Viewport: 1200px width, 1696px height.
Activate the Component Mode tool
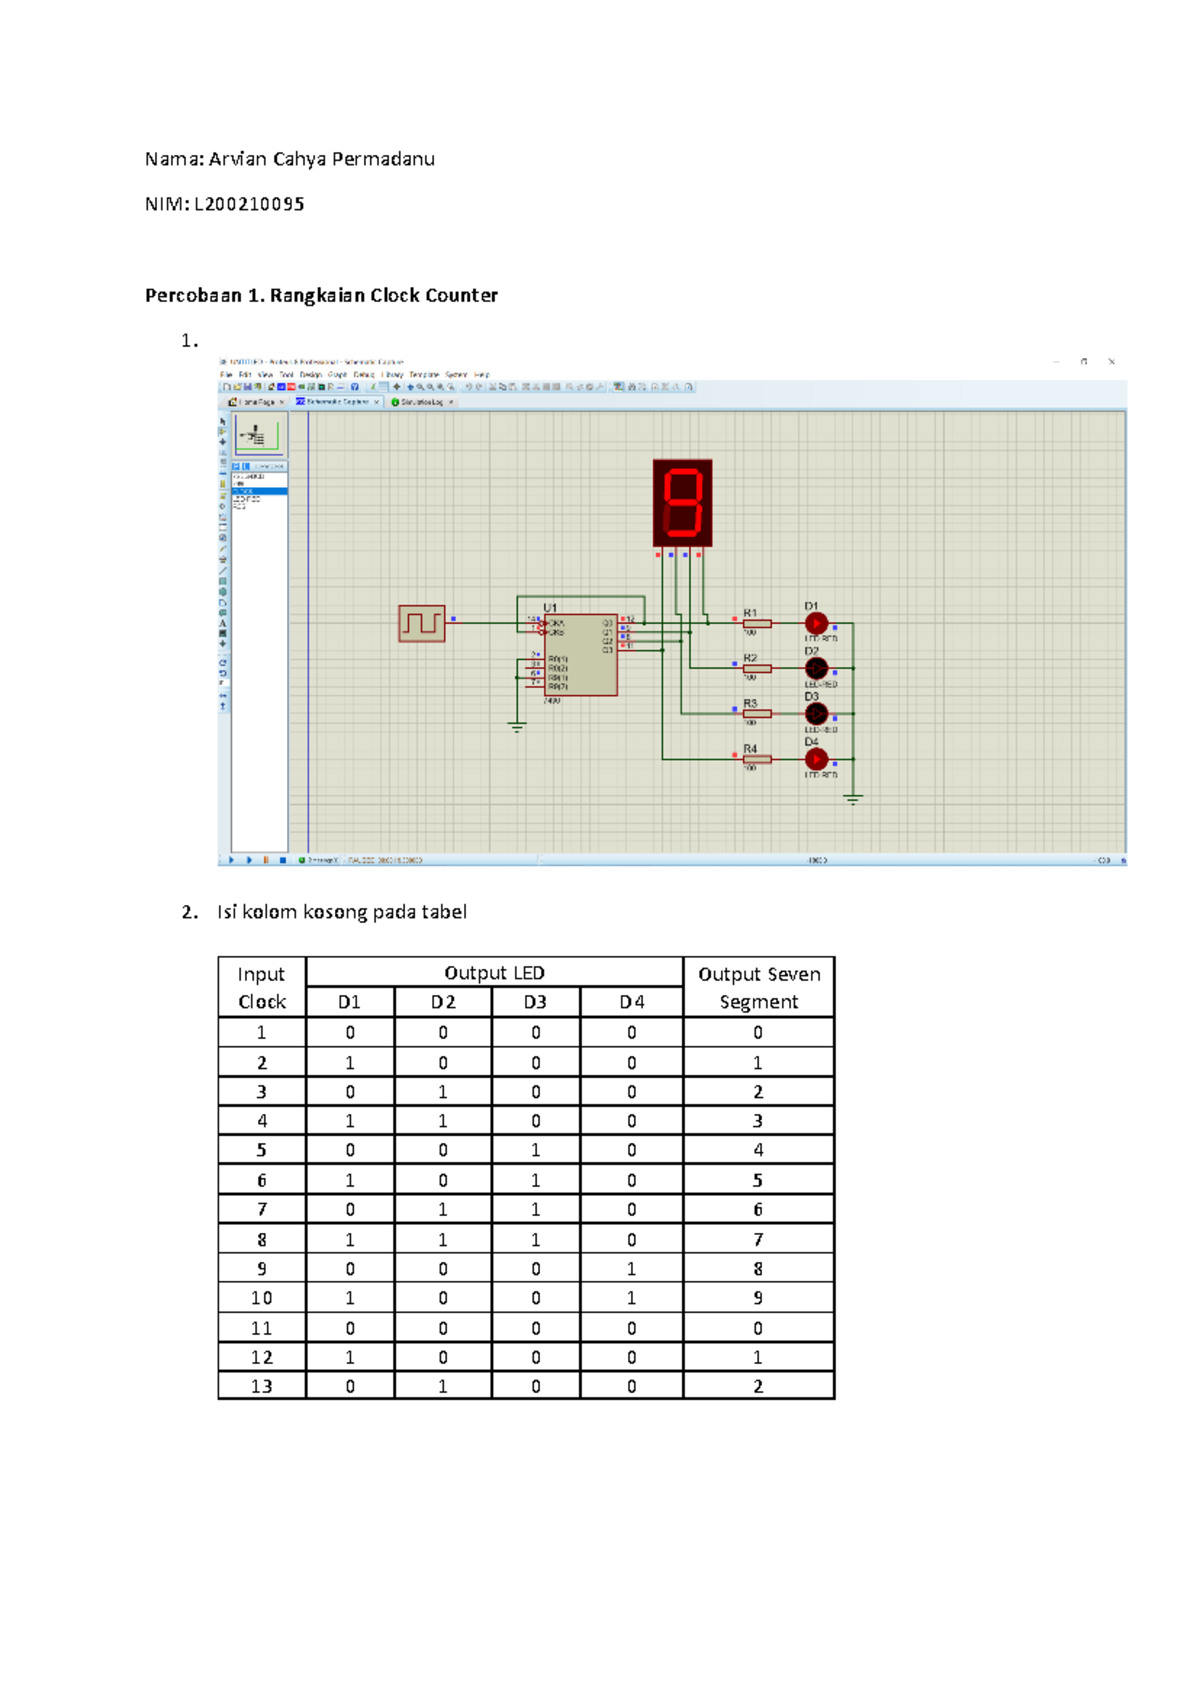pos(223,432)
